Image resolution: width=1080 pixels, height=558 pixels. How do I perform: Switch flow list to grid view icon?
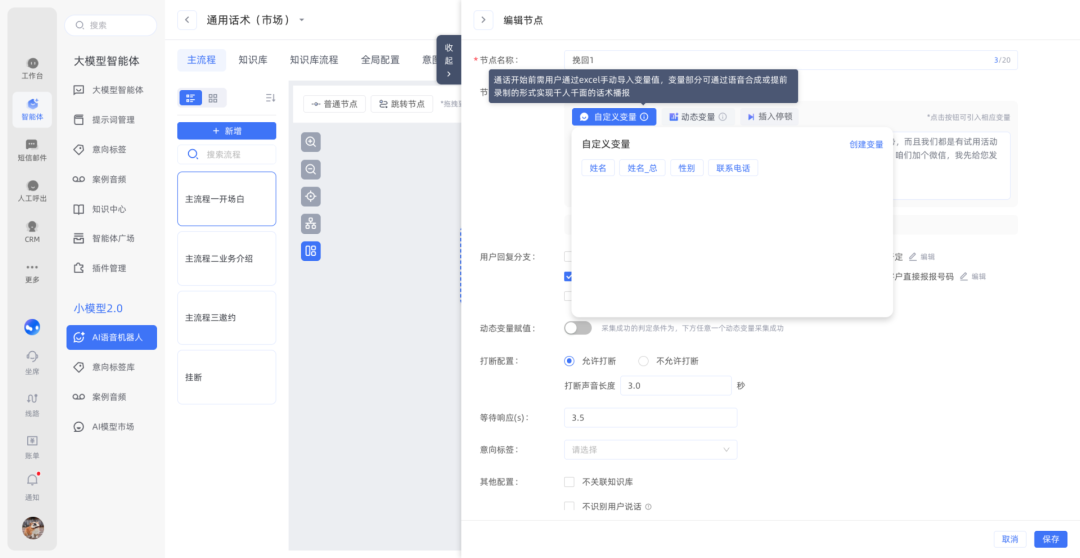click(x=213, y=98)
